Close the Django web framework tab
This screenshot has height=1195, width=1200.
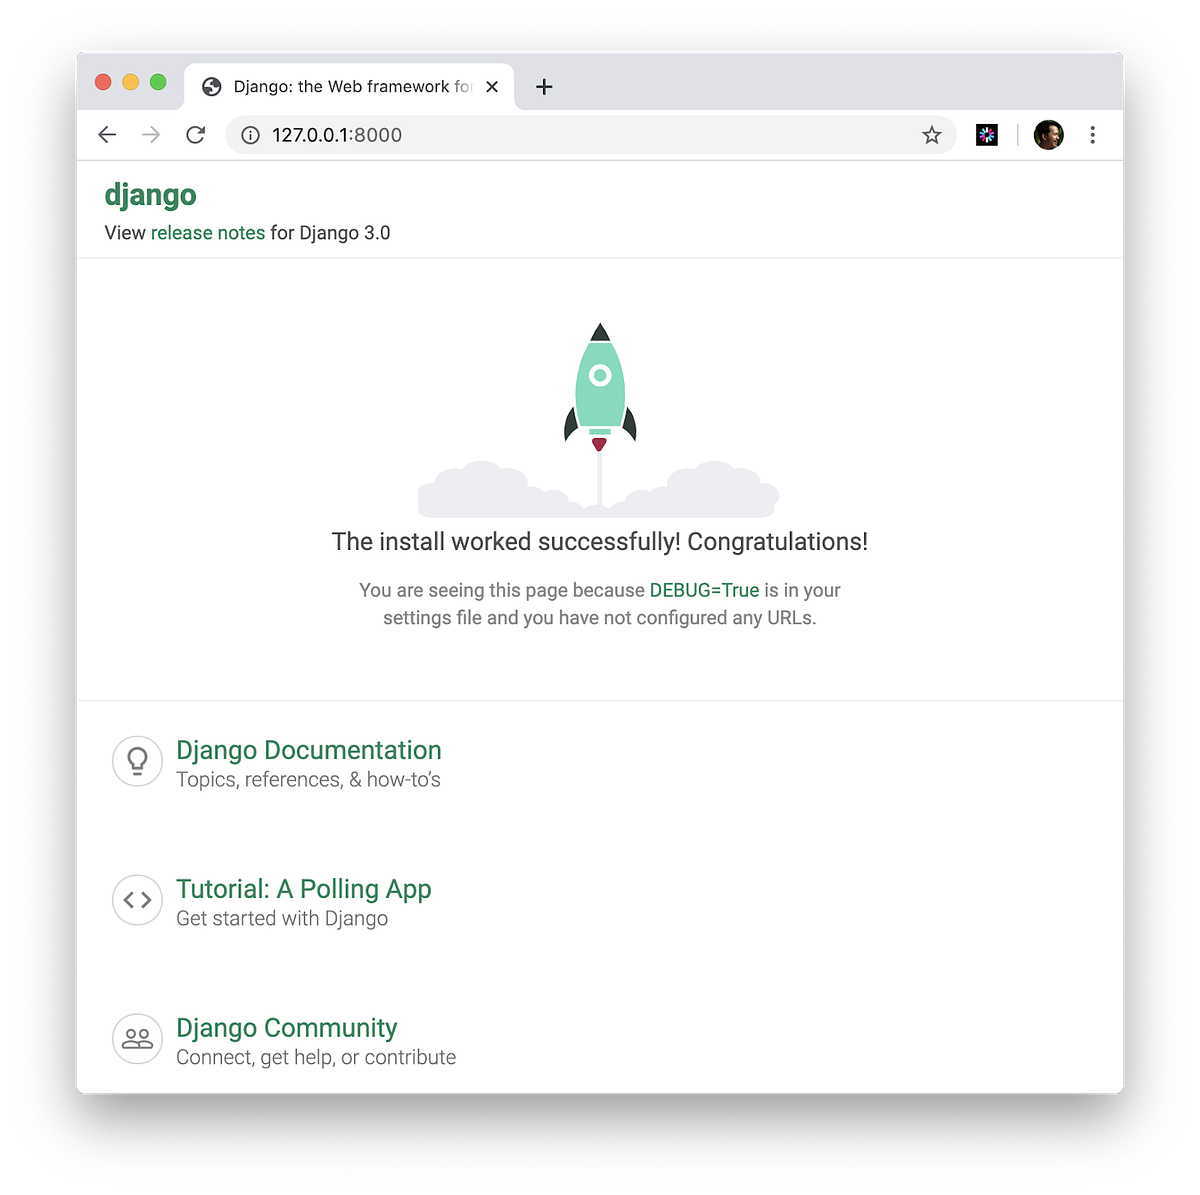coord(491,87)
